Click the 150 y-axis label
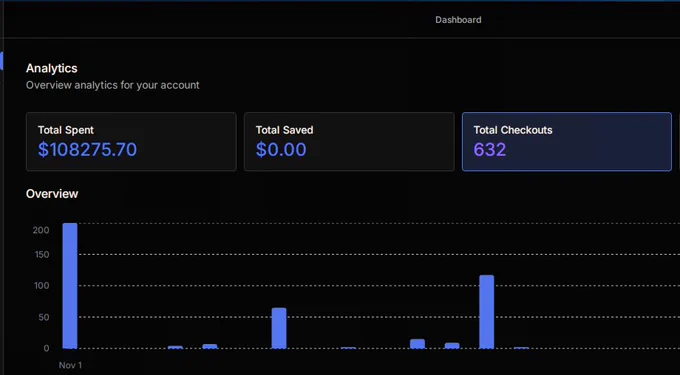Viewport: 680px width, 375px height. (41, 254)
